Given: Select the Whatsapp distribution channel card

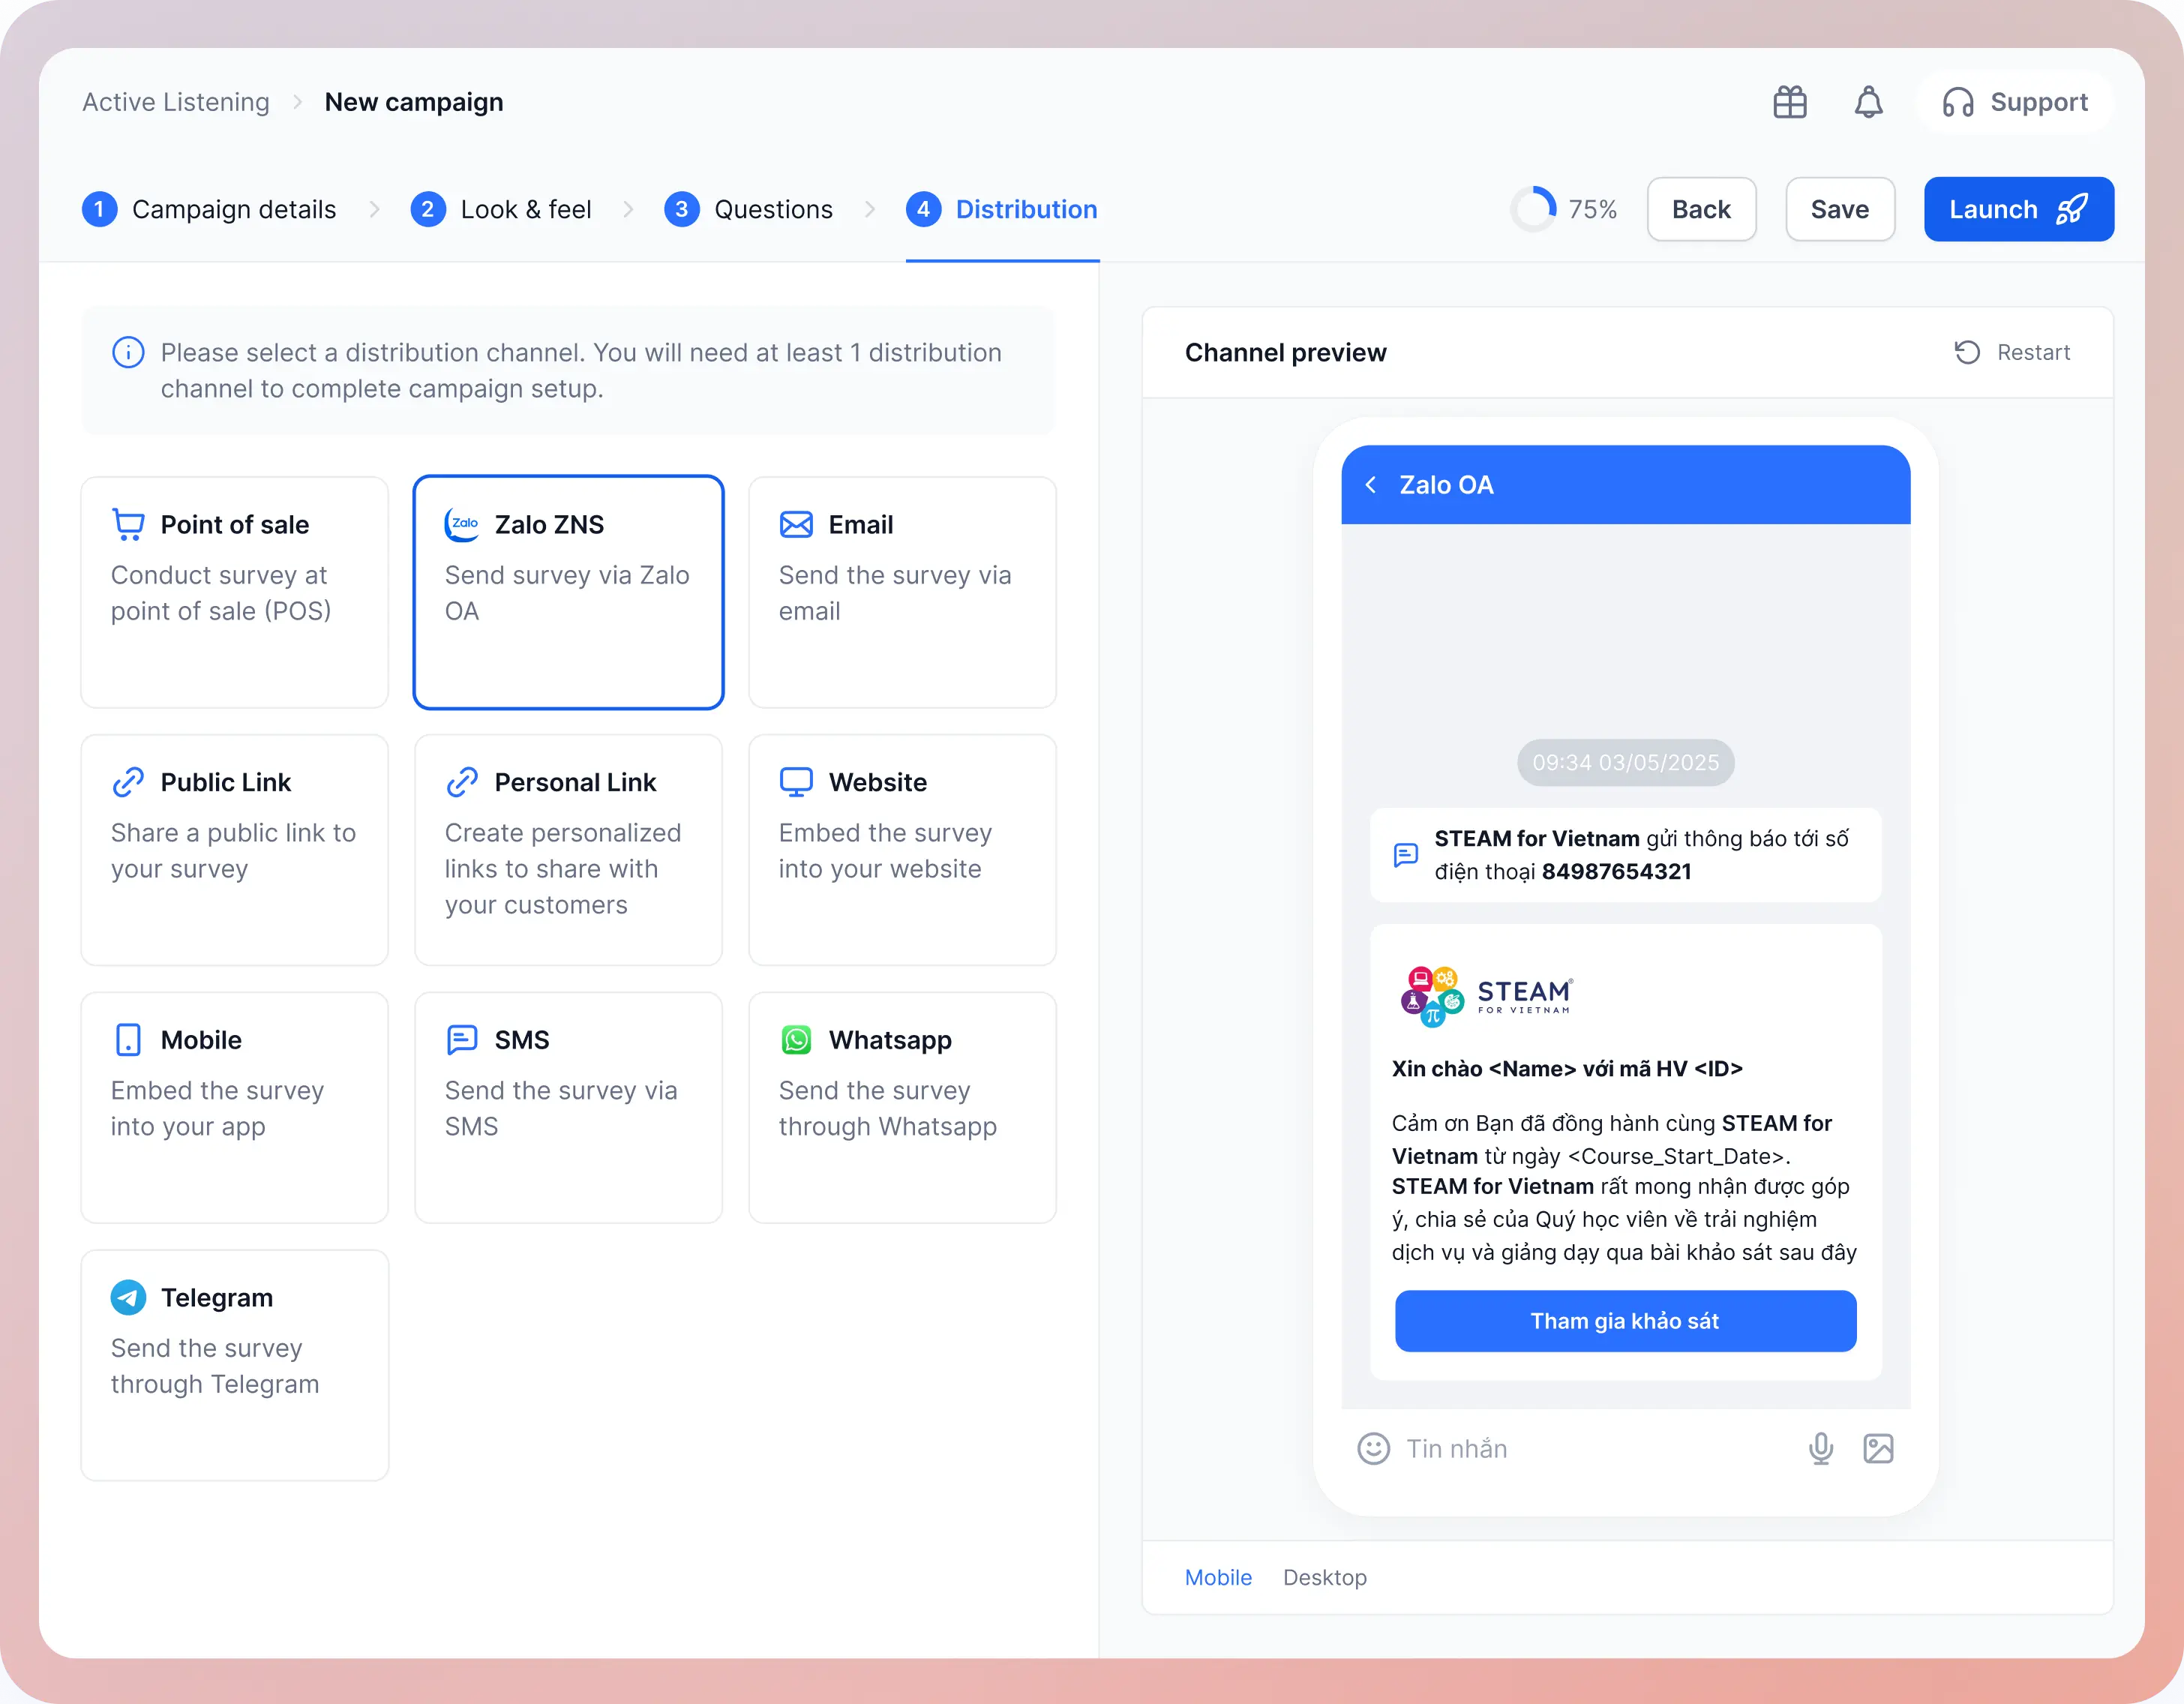Looking at the screenshot, I should point(902,1107).
